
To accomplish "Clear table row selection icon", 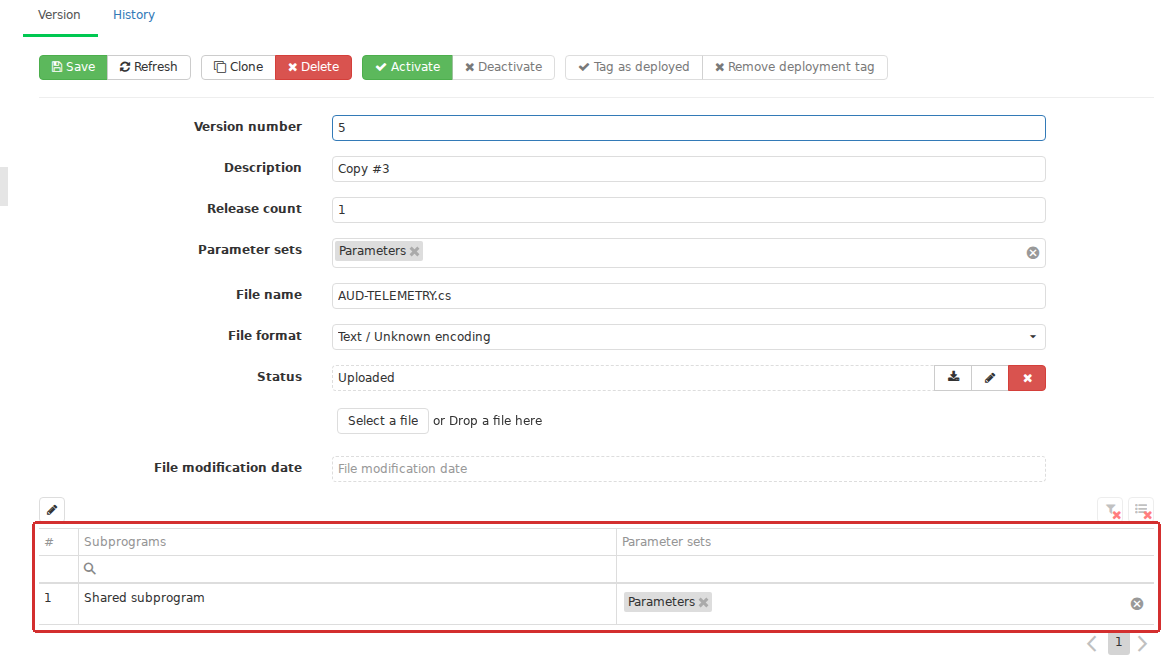I will (1142, 510).
